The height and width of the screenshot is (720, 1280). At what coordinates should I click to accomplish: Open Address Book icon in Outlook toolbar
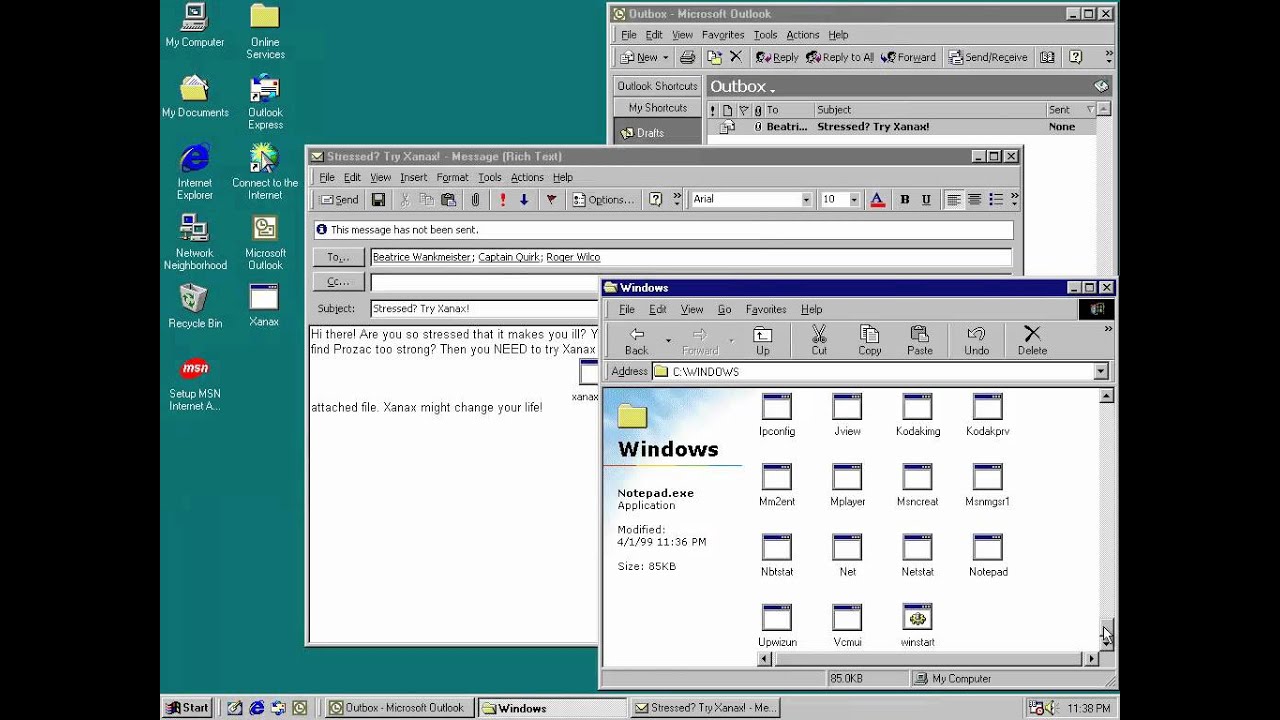pyautogui.click(x=1047, y=57)
